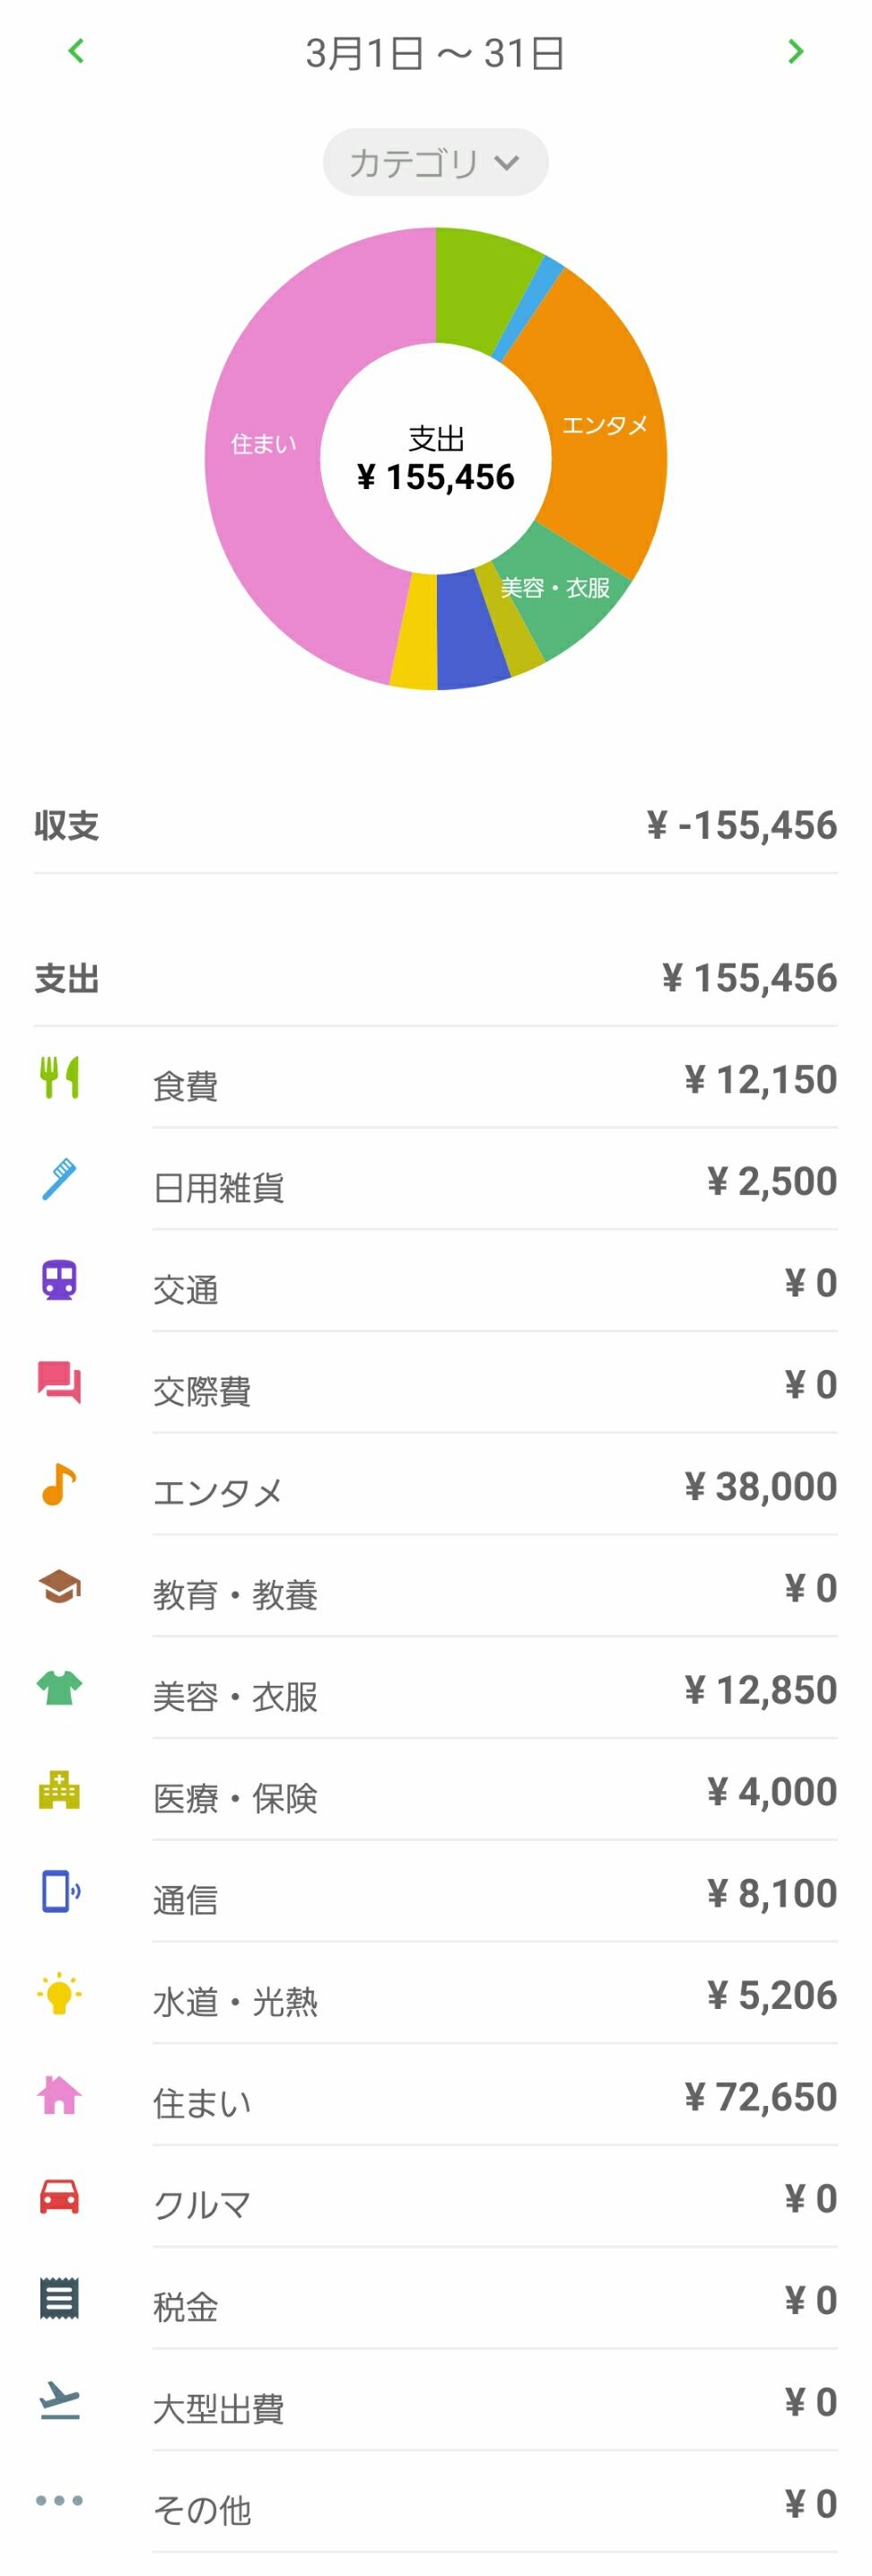This screenshot has height=2576, width=872.
Task: Click the 交通 train icon
Action: tap(59, 1281)
